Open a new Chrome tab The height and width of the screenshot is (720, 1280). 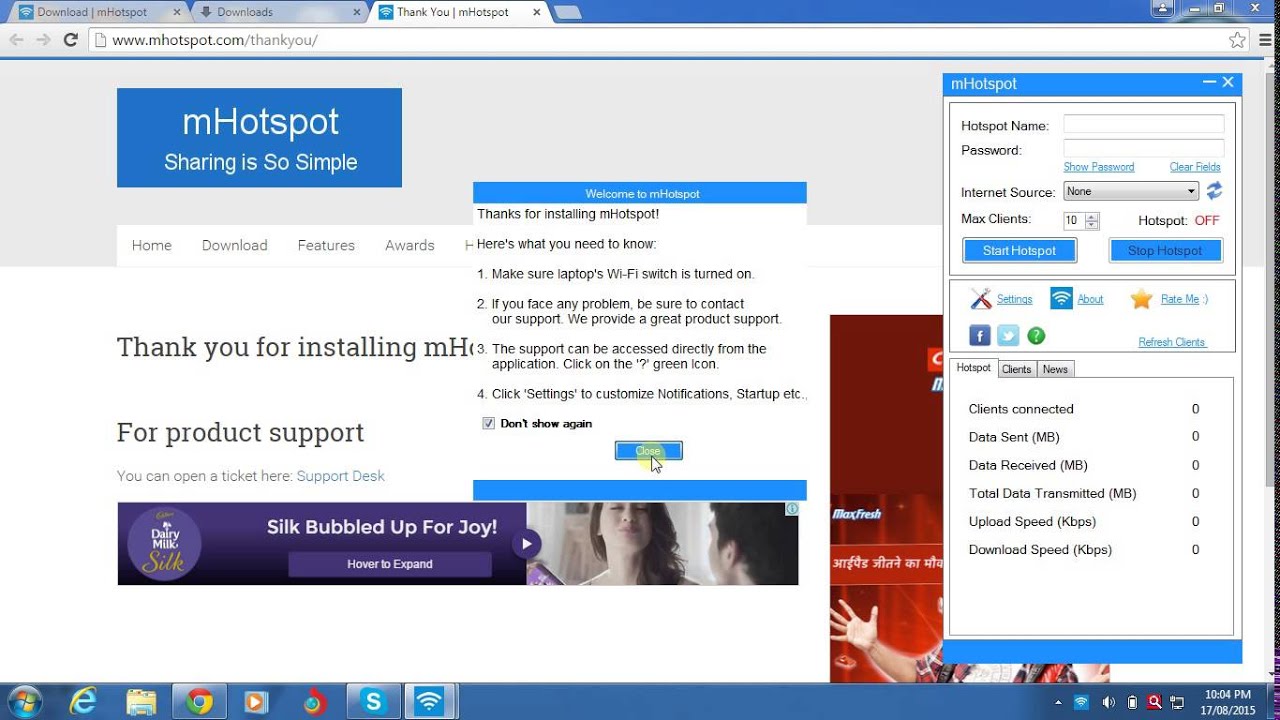click(567, 12)
